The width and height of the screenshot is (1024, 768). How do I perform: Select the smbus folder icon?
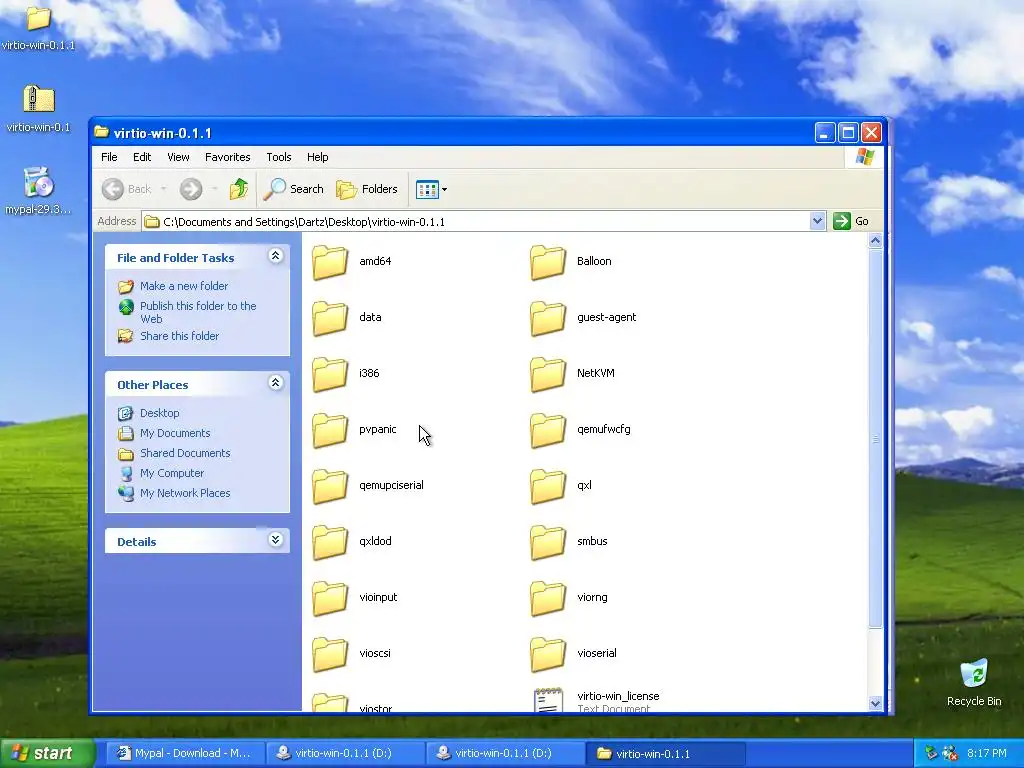(547, 543)
